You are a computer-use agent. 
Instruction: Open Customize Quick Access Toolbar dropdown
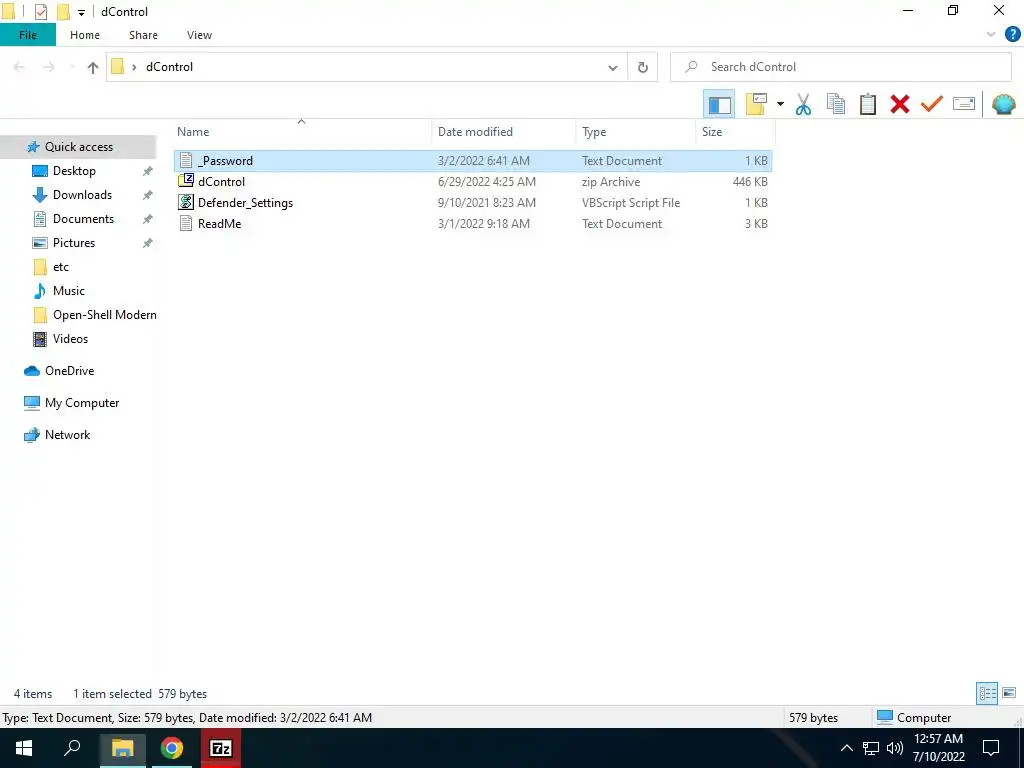tap(81, 12)
